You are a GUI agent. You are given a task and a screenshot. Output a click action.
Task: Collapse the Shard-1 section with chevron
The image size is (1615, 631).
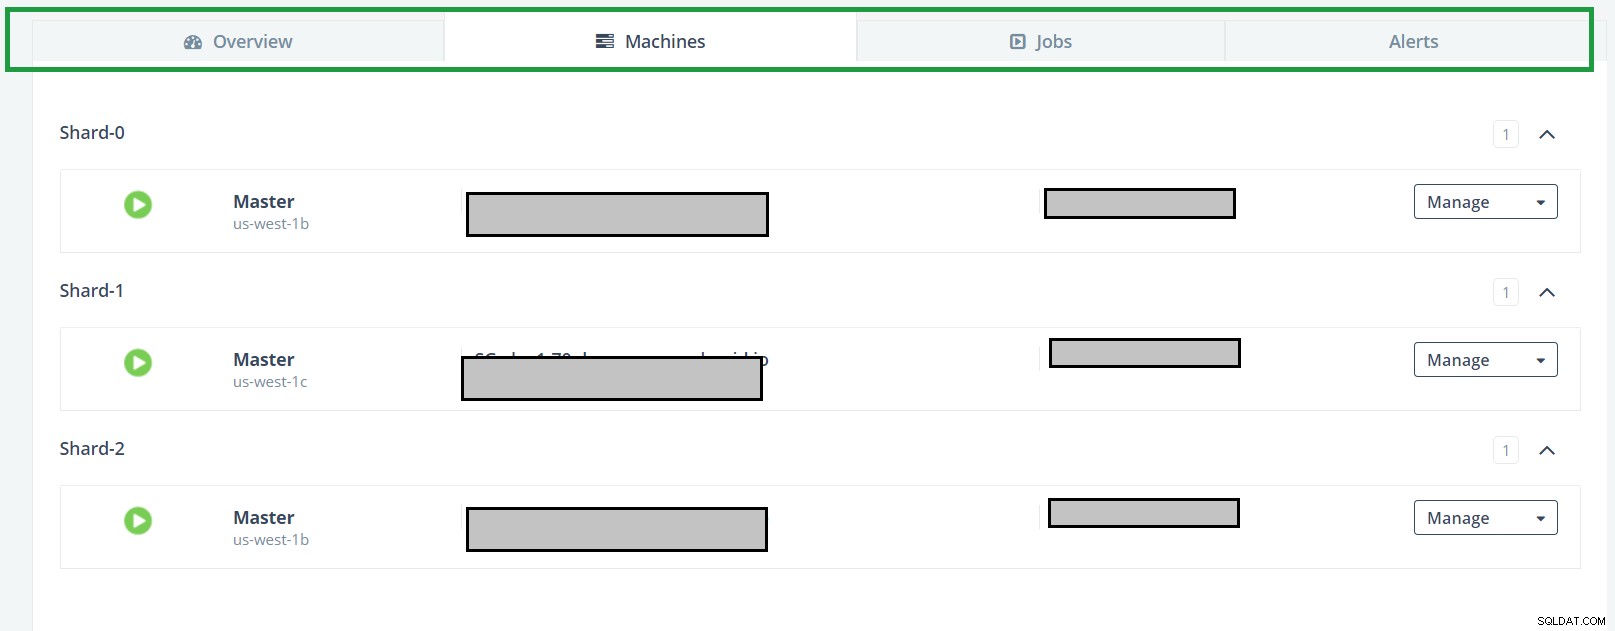coord(1547,292)
